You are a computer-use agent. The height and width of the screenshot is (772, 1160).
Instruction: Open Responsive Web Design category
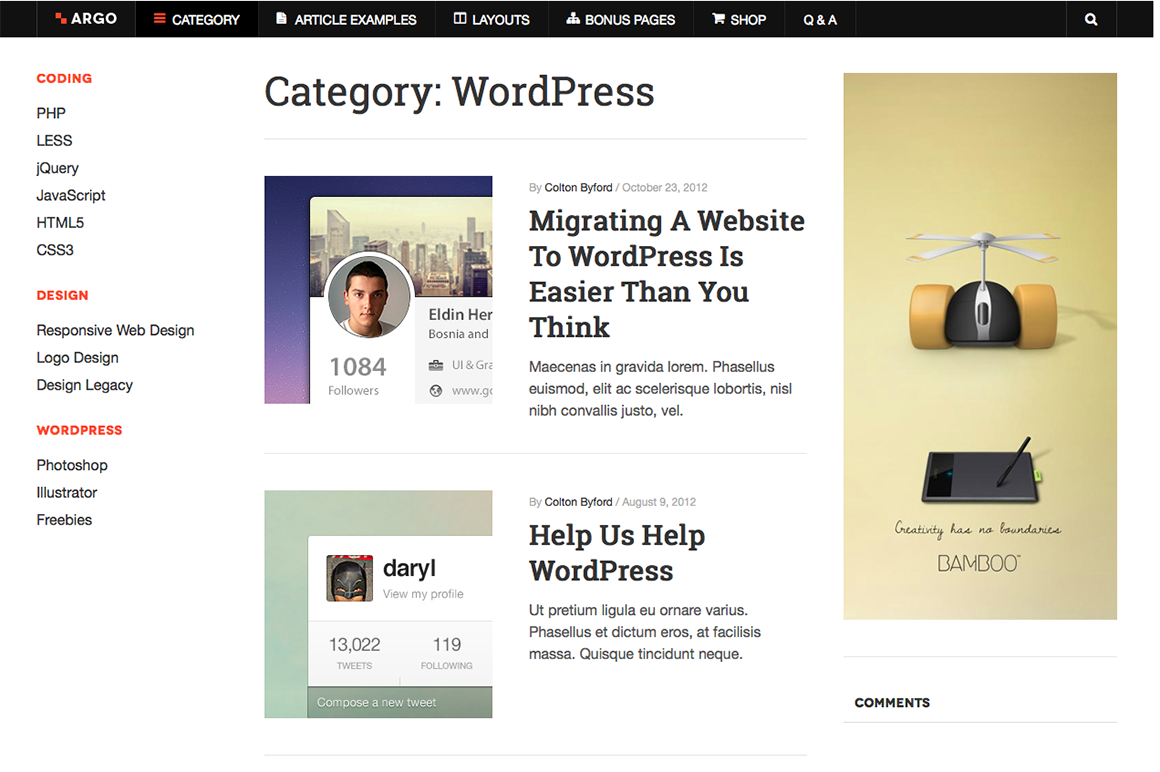(115, 331)
